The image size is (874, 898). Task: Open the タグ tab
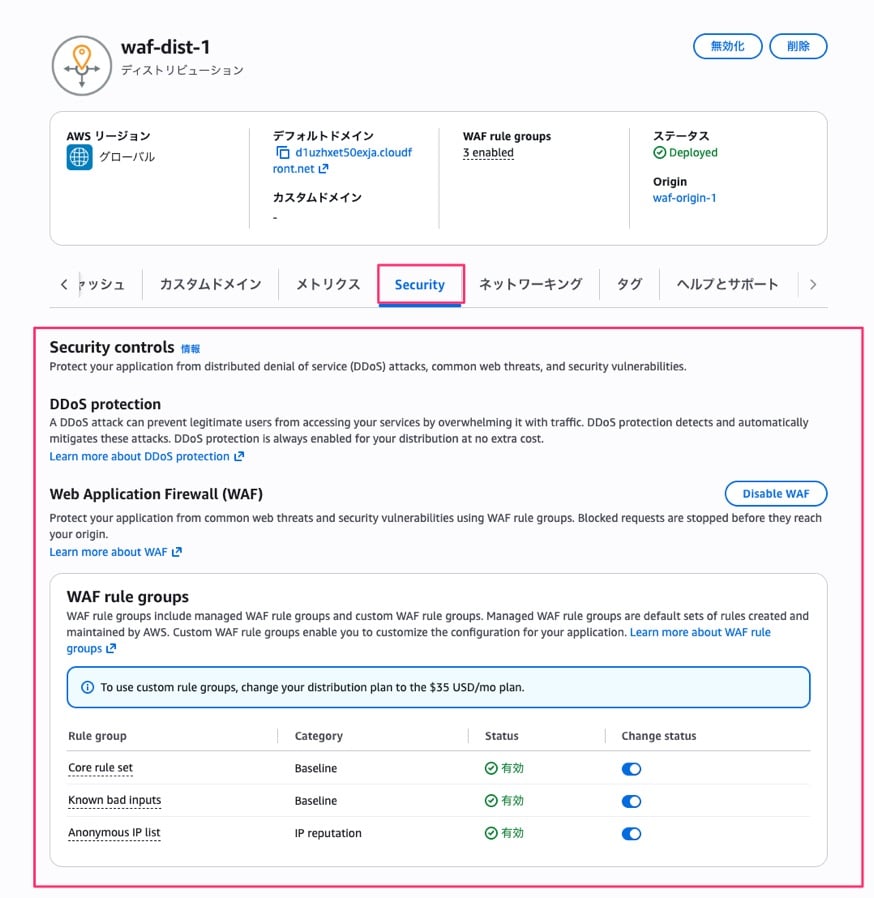coord(629,284)
